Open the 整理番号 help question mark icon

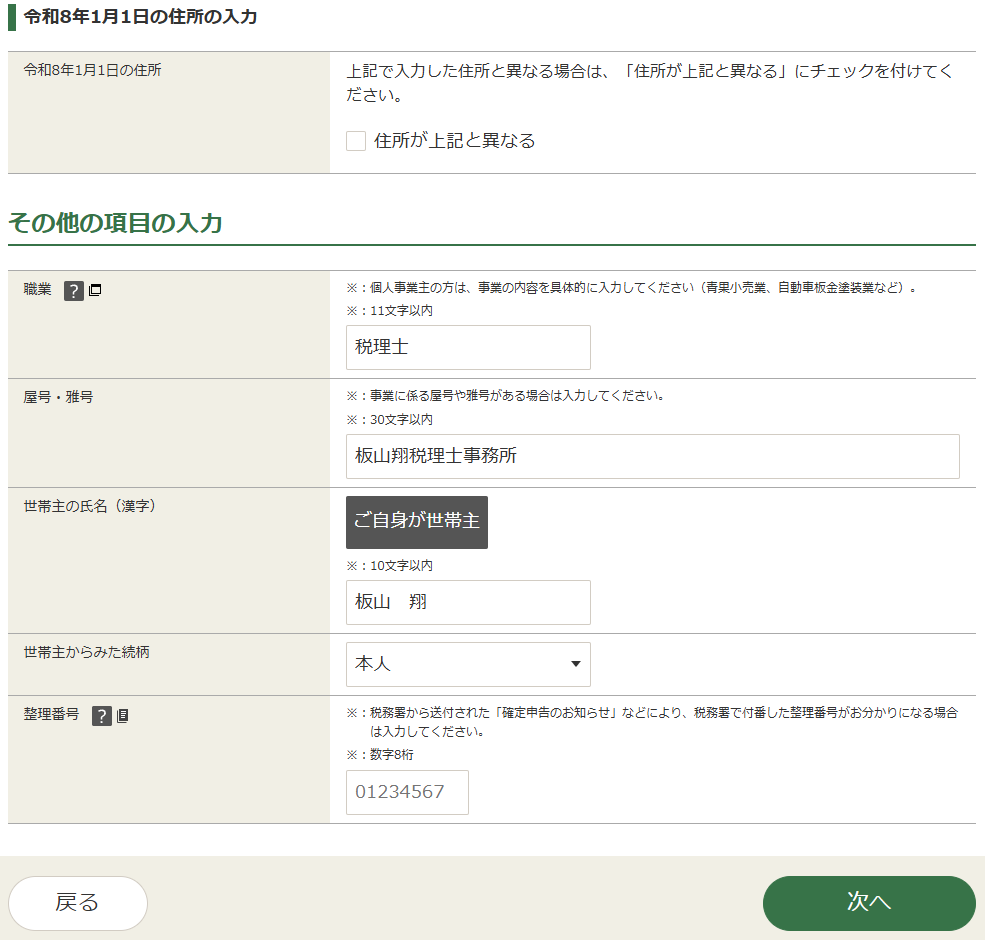102,716
